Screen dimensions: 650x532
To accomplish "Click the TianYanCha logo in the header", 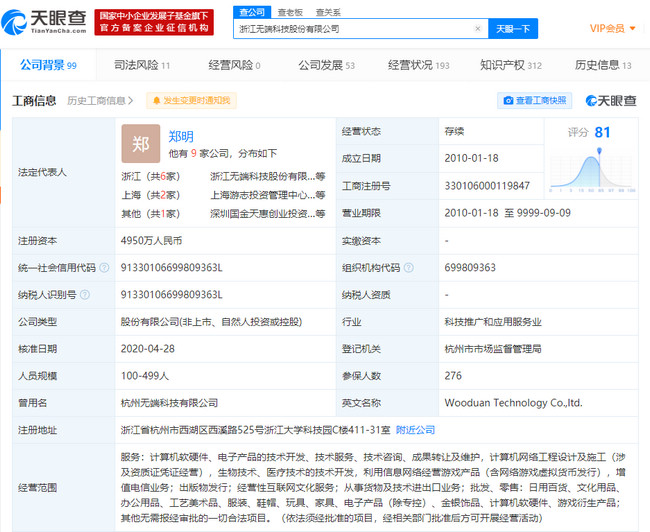I will (x=44, y=22).
